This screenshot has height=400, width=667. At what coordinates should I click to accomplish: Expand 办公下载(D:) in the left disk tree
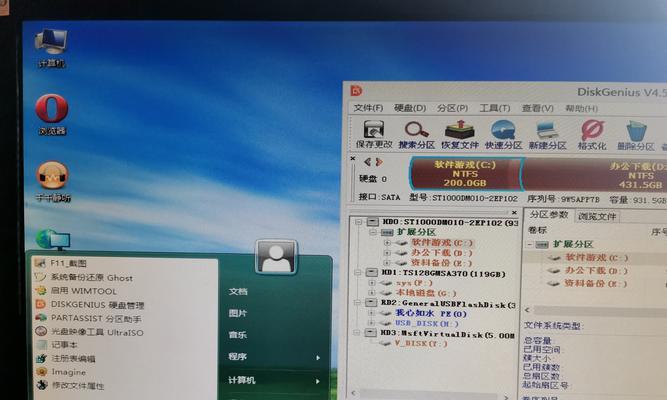click(387, 253)
